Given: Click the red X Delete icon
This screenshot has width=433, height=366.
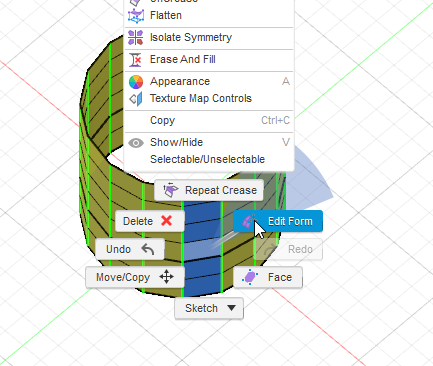Looking at the screenshot, I should tap(166, 221).
